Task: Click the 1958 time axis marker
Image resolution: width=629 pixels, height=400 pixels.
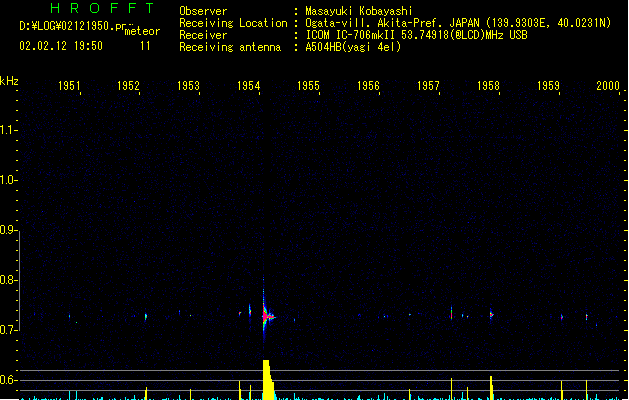Action: (x=488, y=85)
